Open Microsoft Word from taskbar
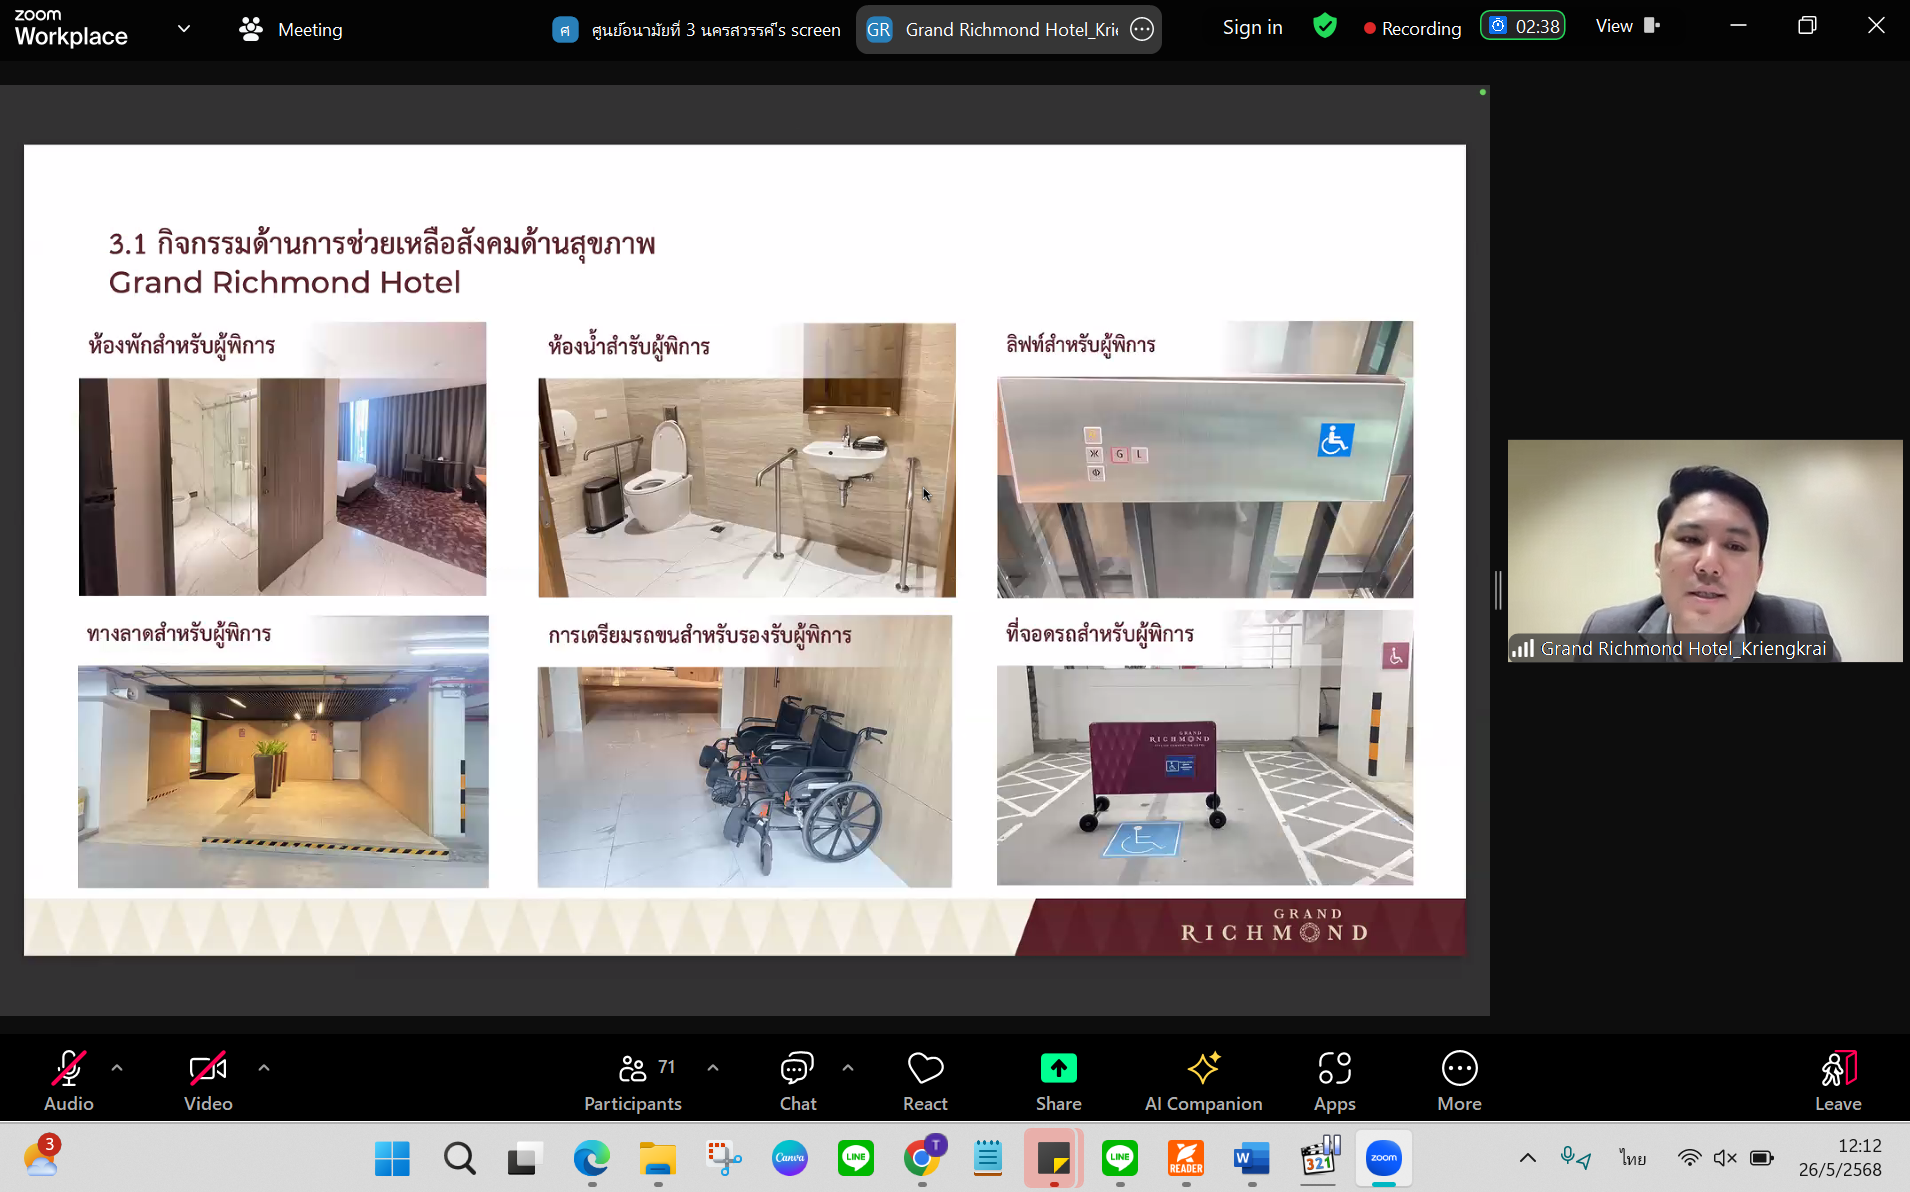The image size is (1910, 1192). 1252,1159
